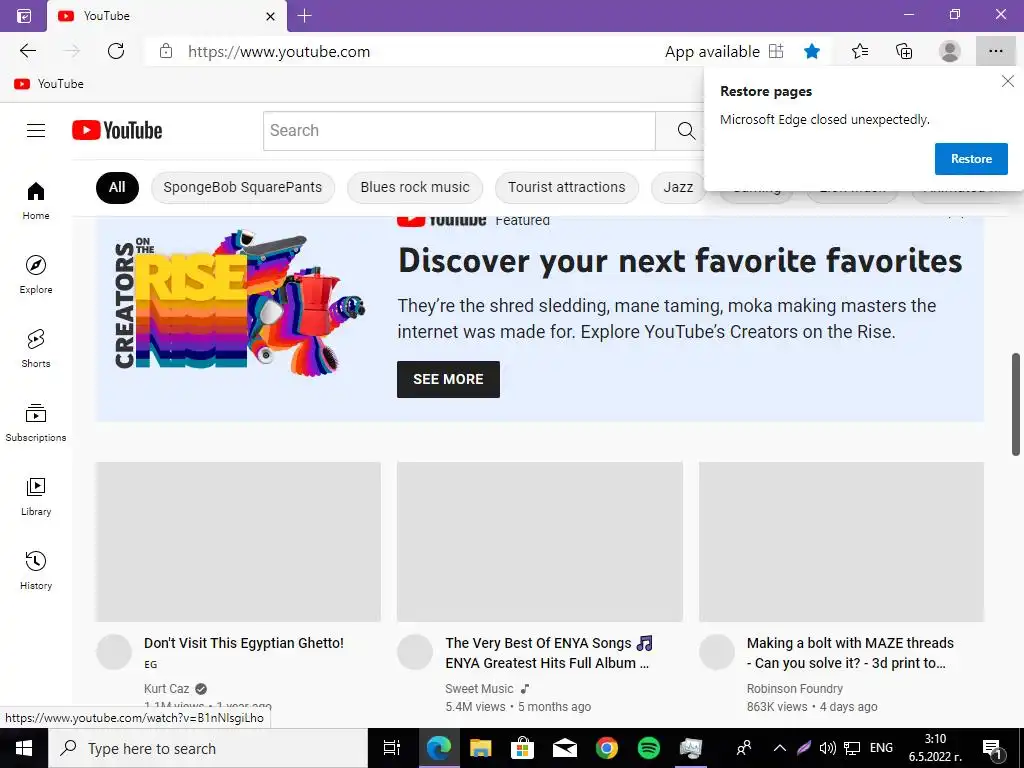
Task: Install the YouTube app via App available icon
Action: click(x=776, y=51)
